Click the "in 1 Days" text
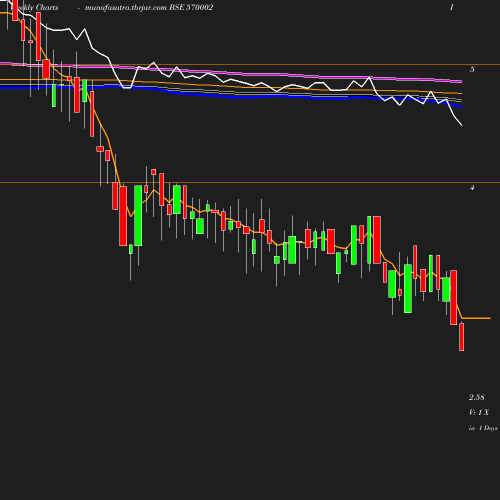500x500 pixels. point(483,428)
